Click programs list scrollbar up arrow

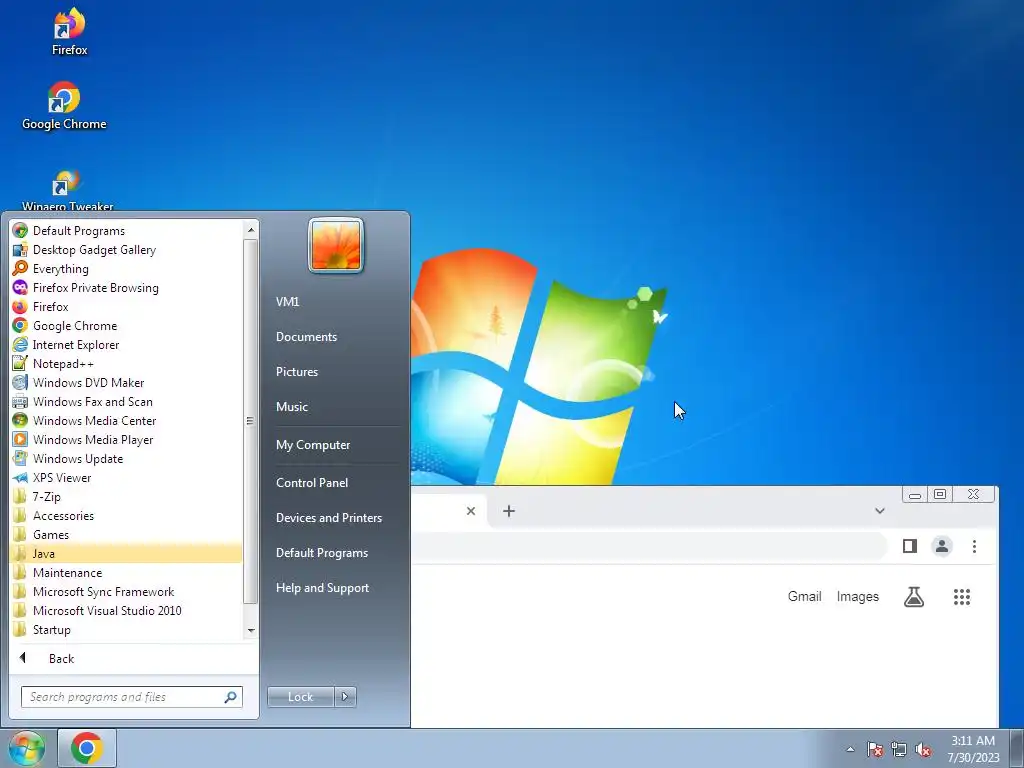(x=251, y=229)
